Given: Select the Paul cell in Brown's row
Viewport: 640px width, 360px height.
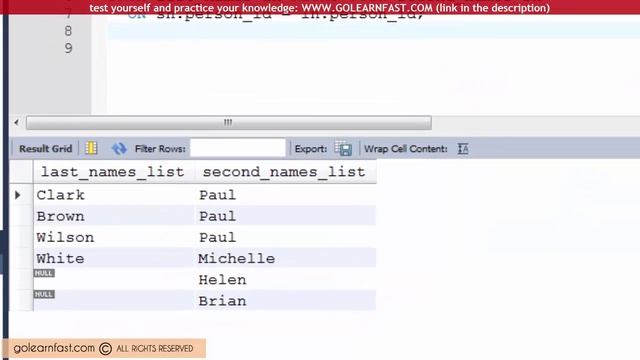Looking at the screenshot, I should pyautogui.click(x=285, y=216).
